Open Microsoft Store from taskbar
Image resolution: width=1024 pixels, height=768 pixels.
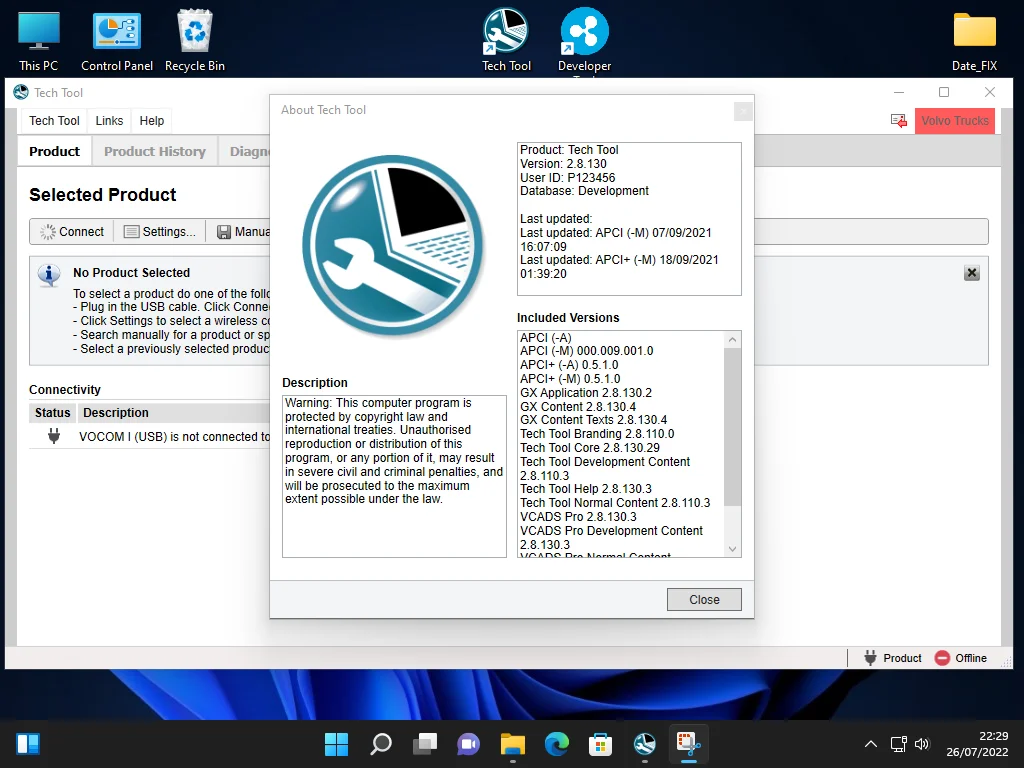click(600, 744)
